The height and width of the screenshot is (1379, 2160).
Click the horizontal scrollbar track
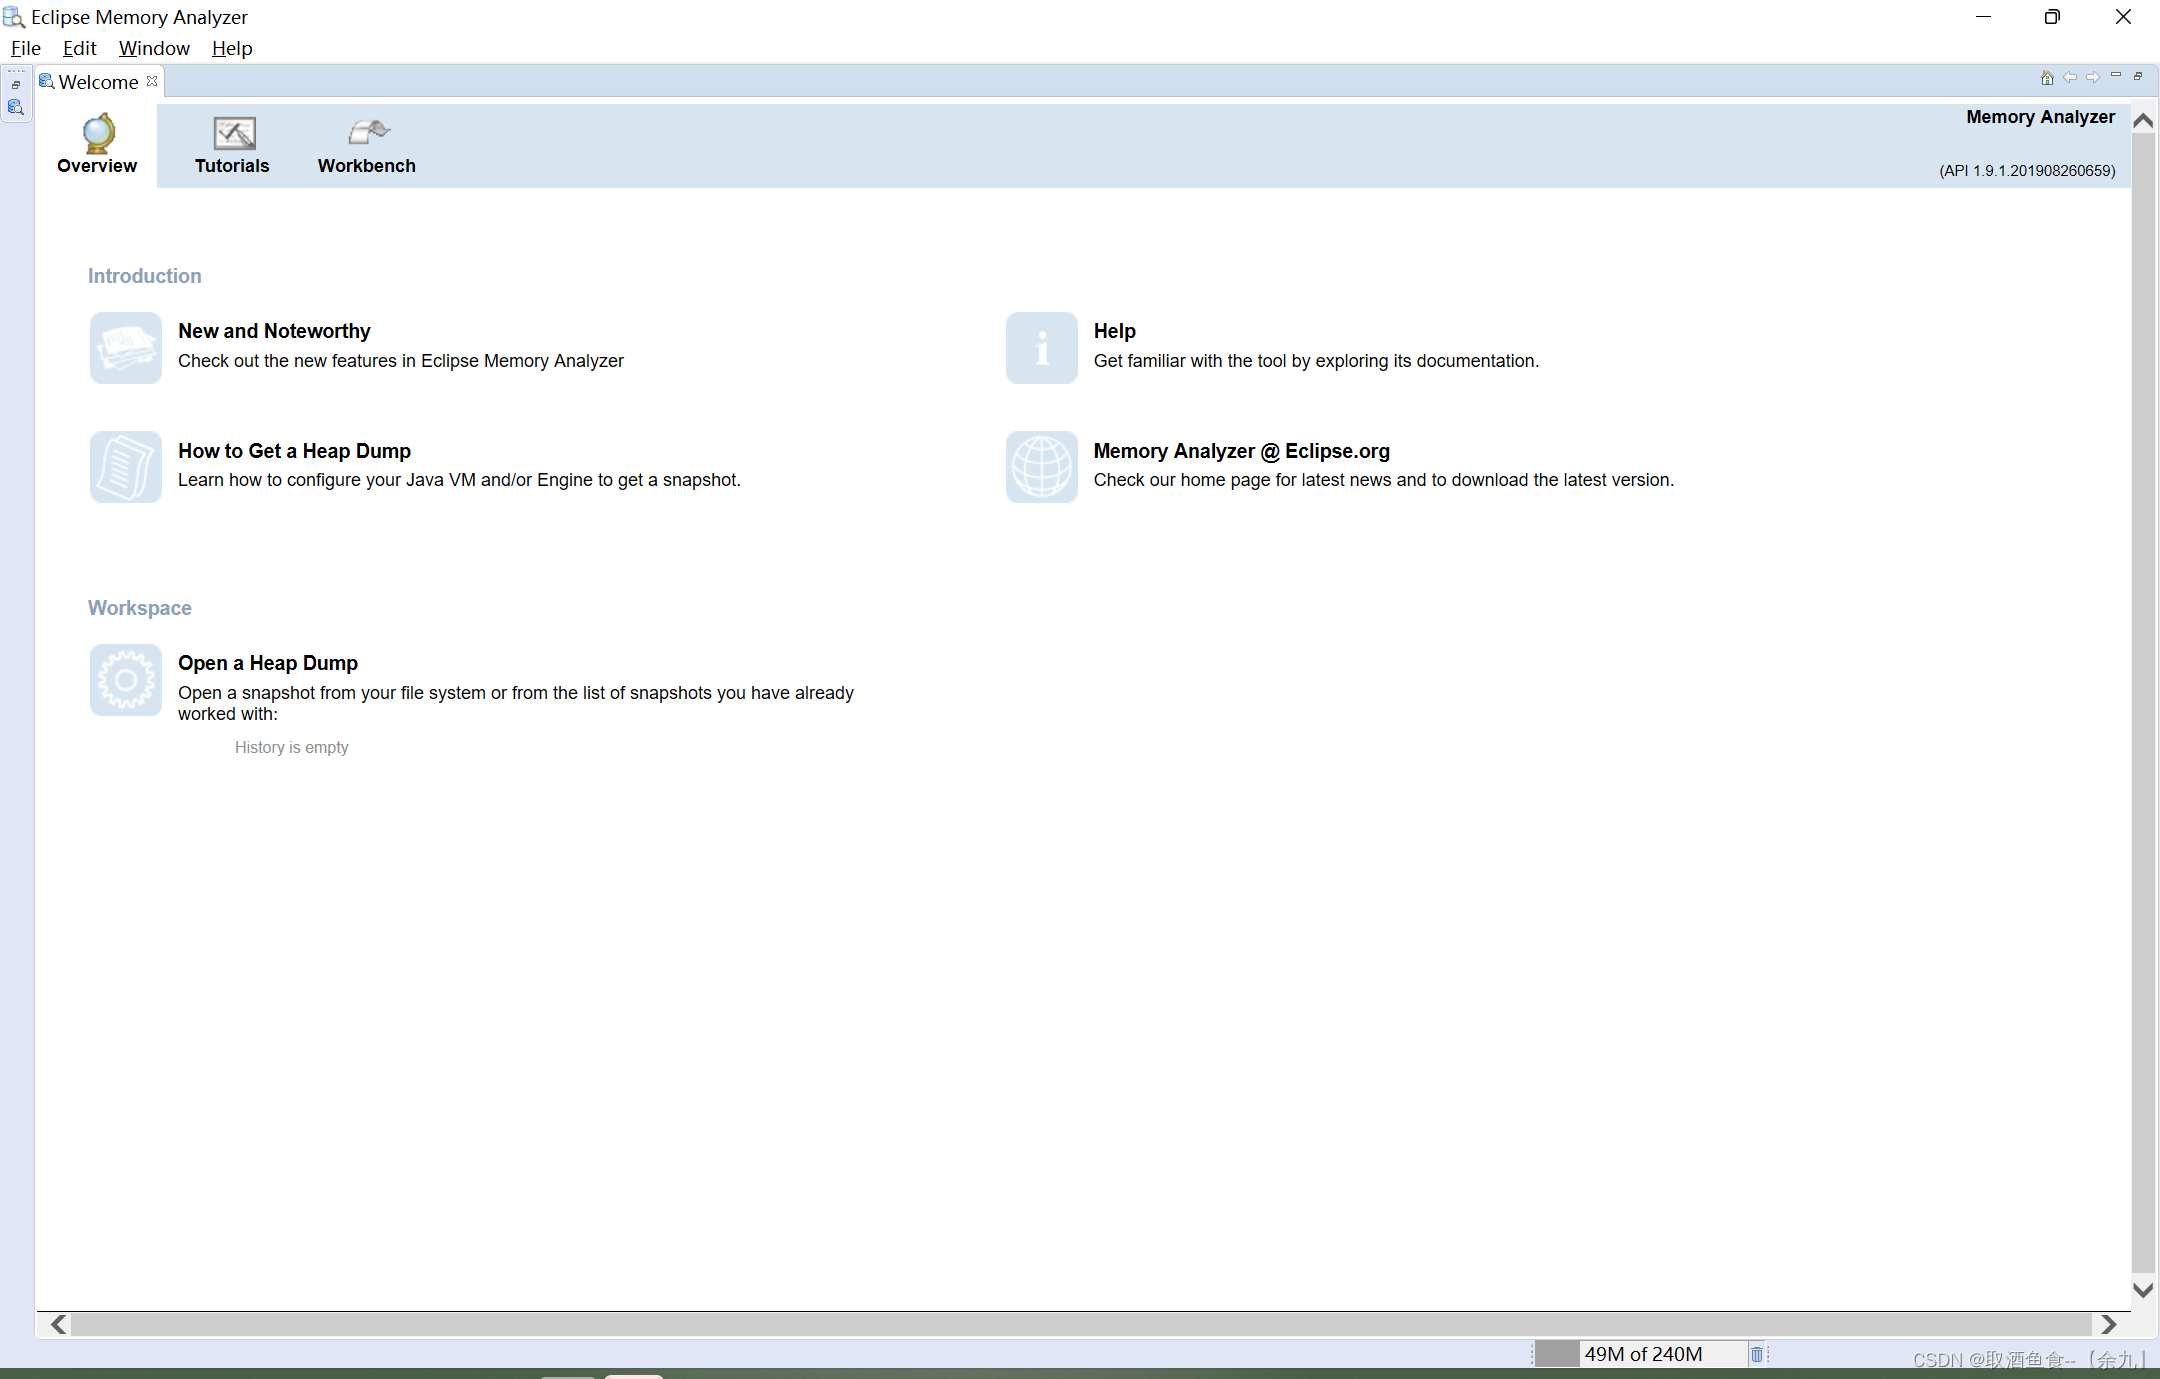pos(1082,1324)
